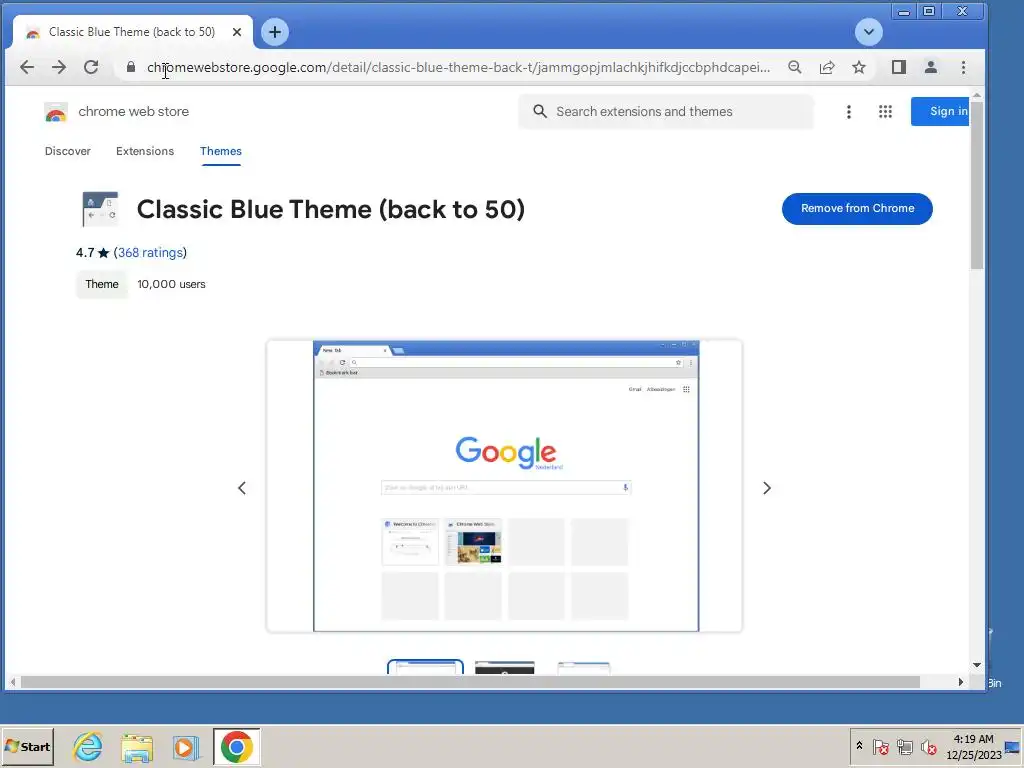Image resolution: width=1024 pixels, height=768 pixels.
Task: Open Windows Explorer folder icon in taskbar
Action: pos(137,747)
